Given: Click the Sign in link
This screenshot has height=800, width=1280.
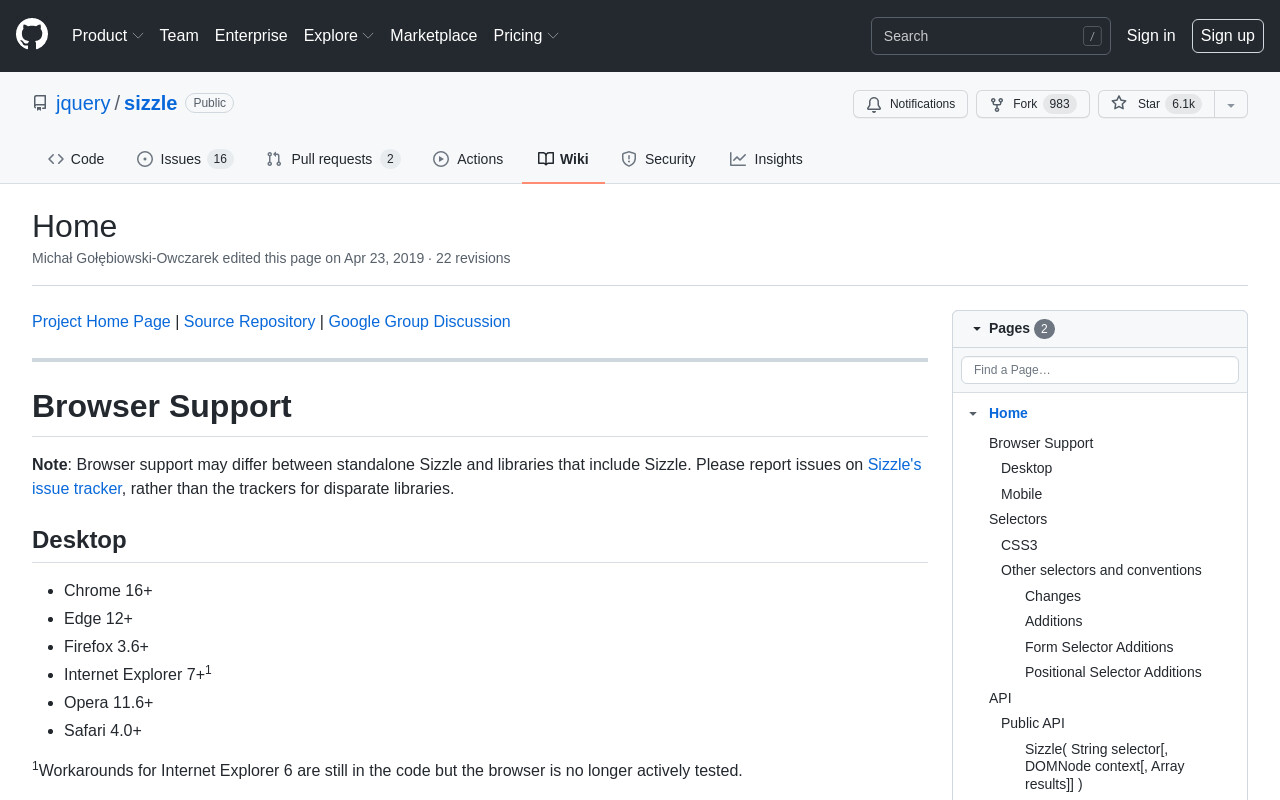Looking at the screenshot, I should click(1151, 36).
